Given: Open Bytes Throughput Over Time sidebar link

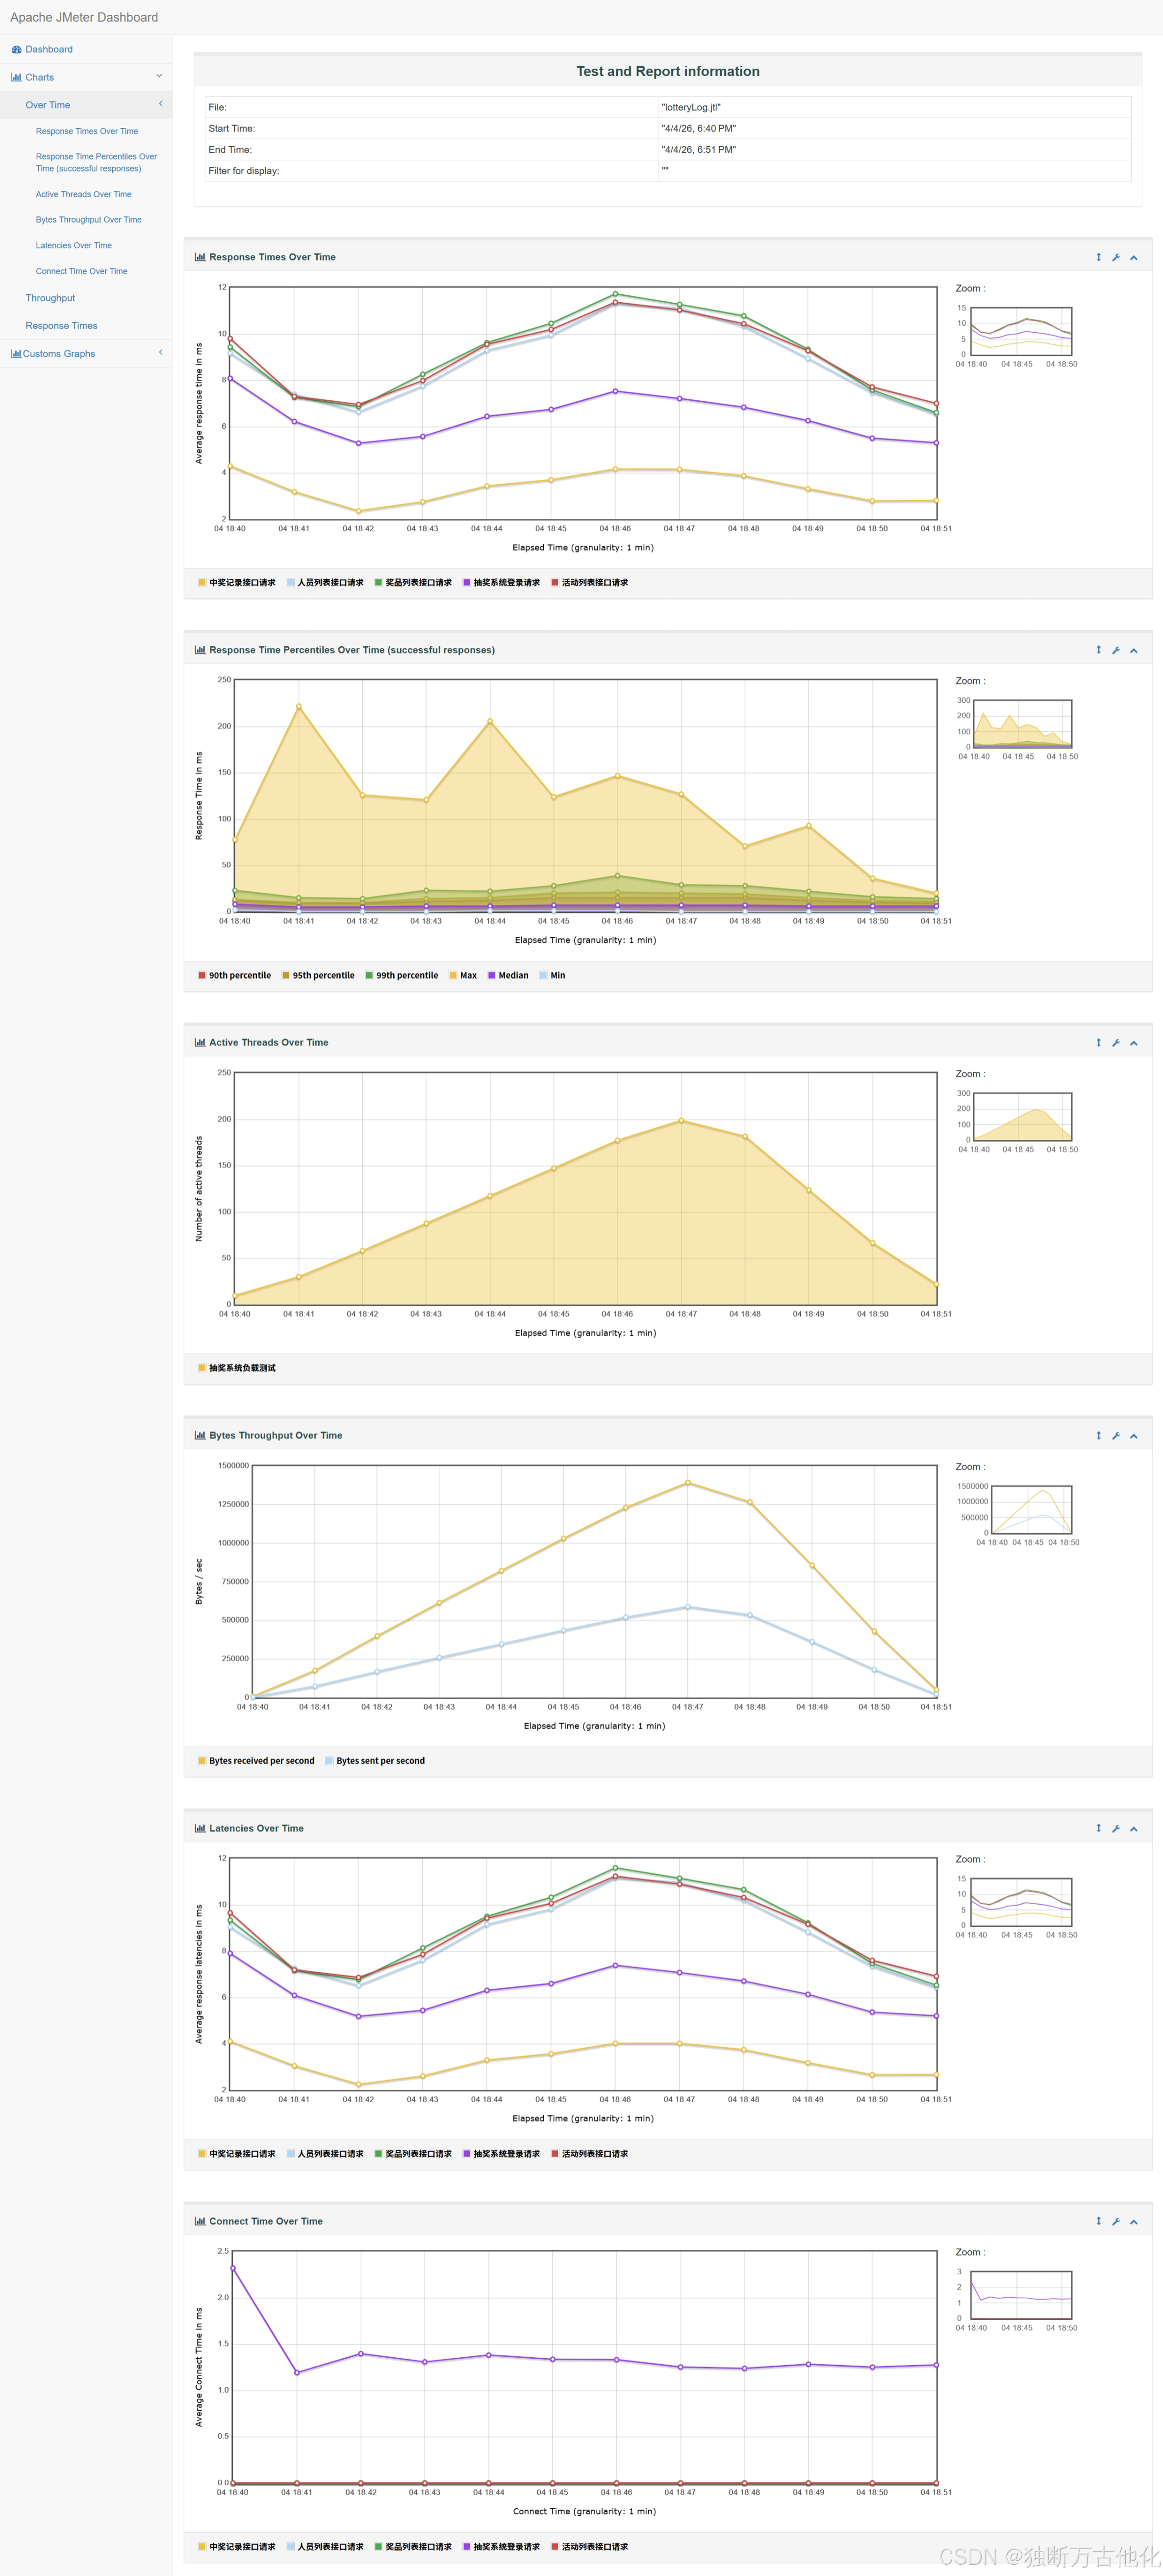Looking at the screenshot, I should [88, 219].
